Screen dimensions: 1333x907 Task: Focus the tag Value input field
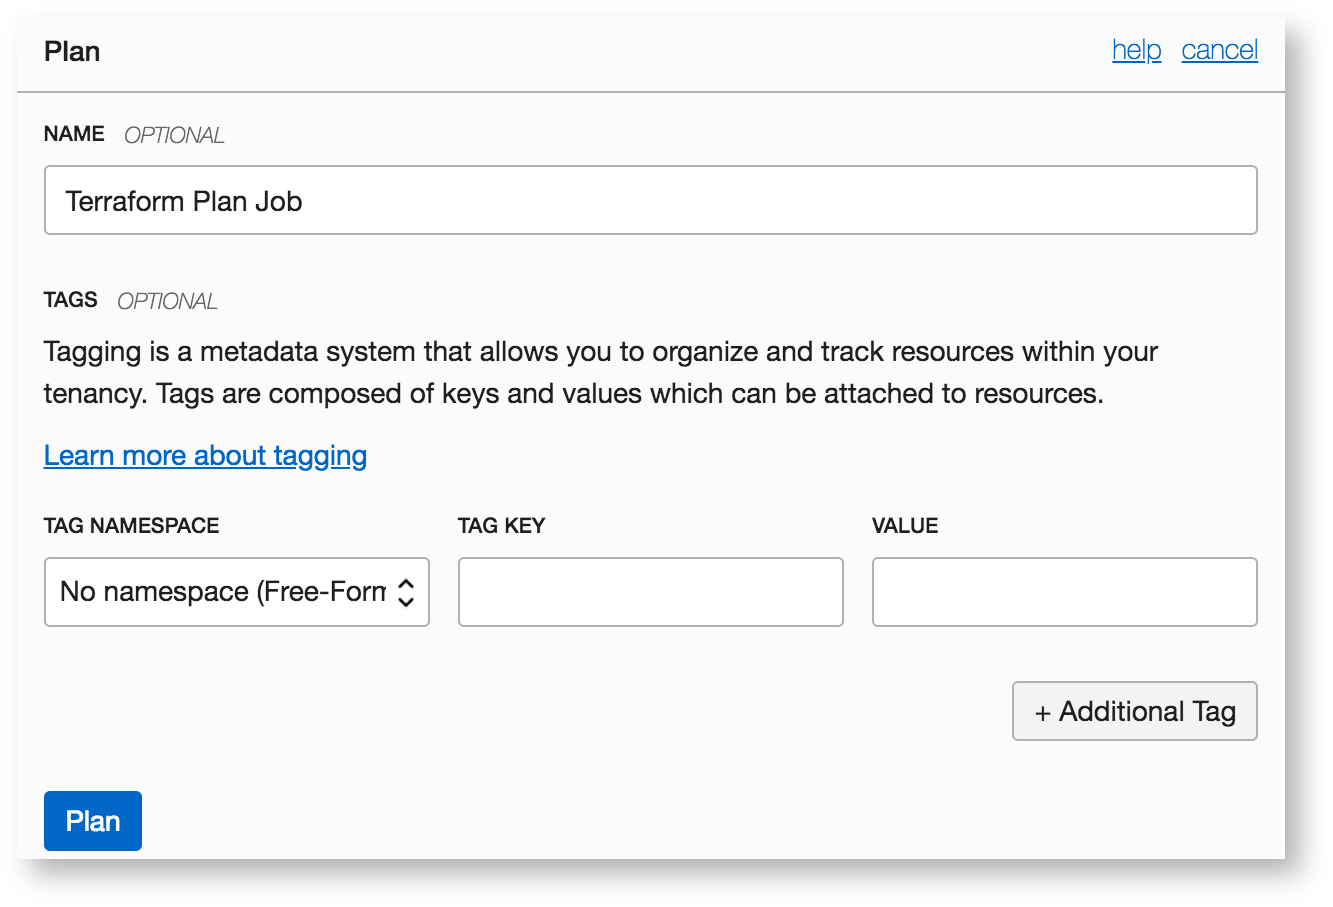[1064, 592]
